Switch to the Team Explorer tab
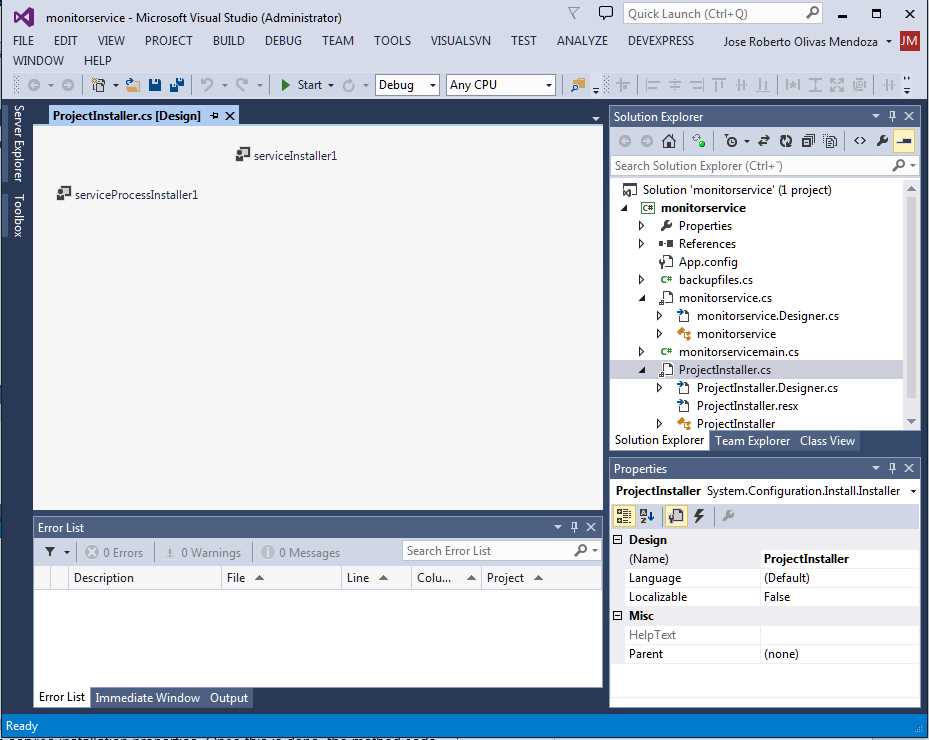929x740 pixels. click(752, 441)
